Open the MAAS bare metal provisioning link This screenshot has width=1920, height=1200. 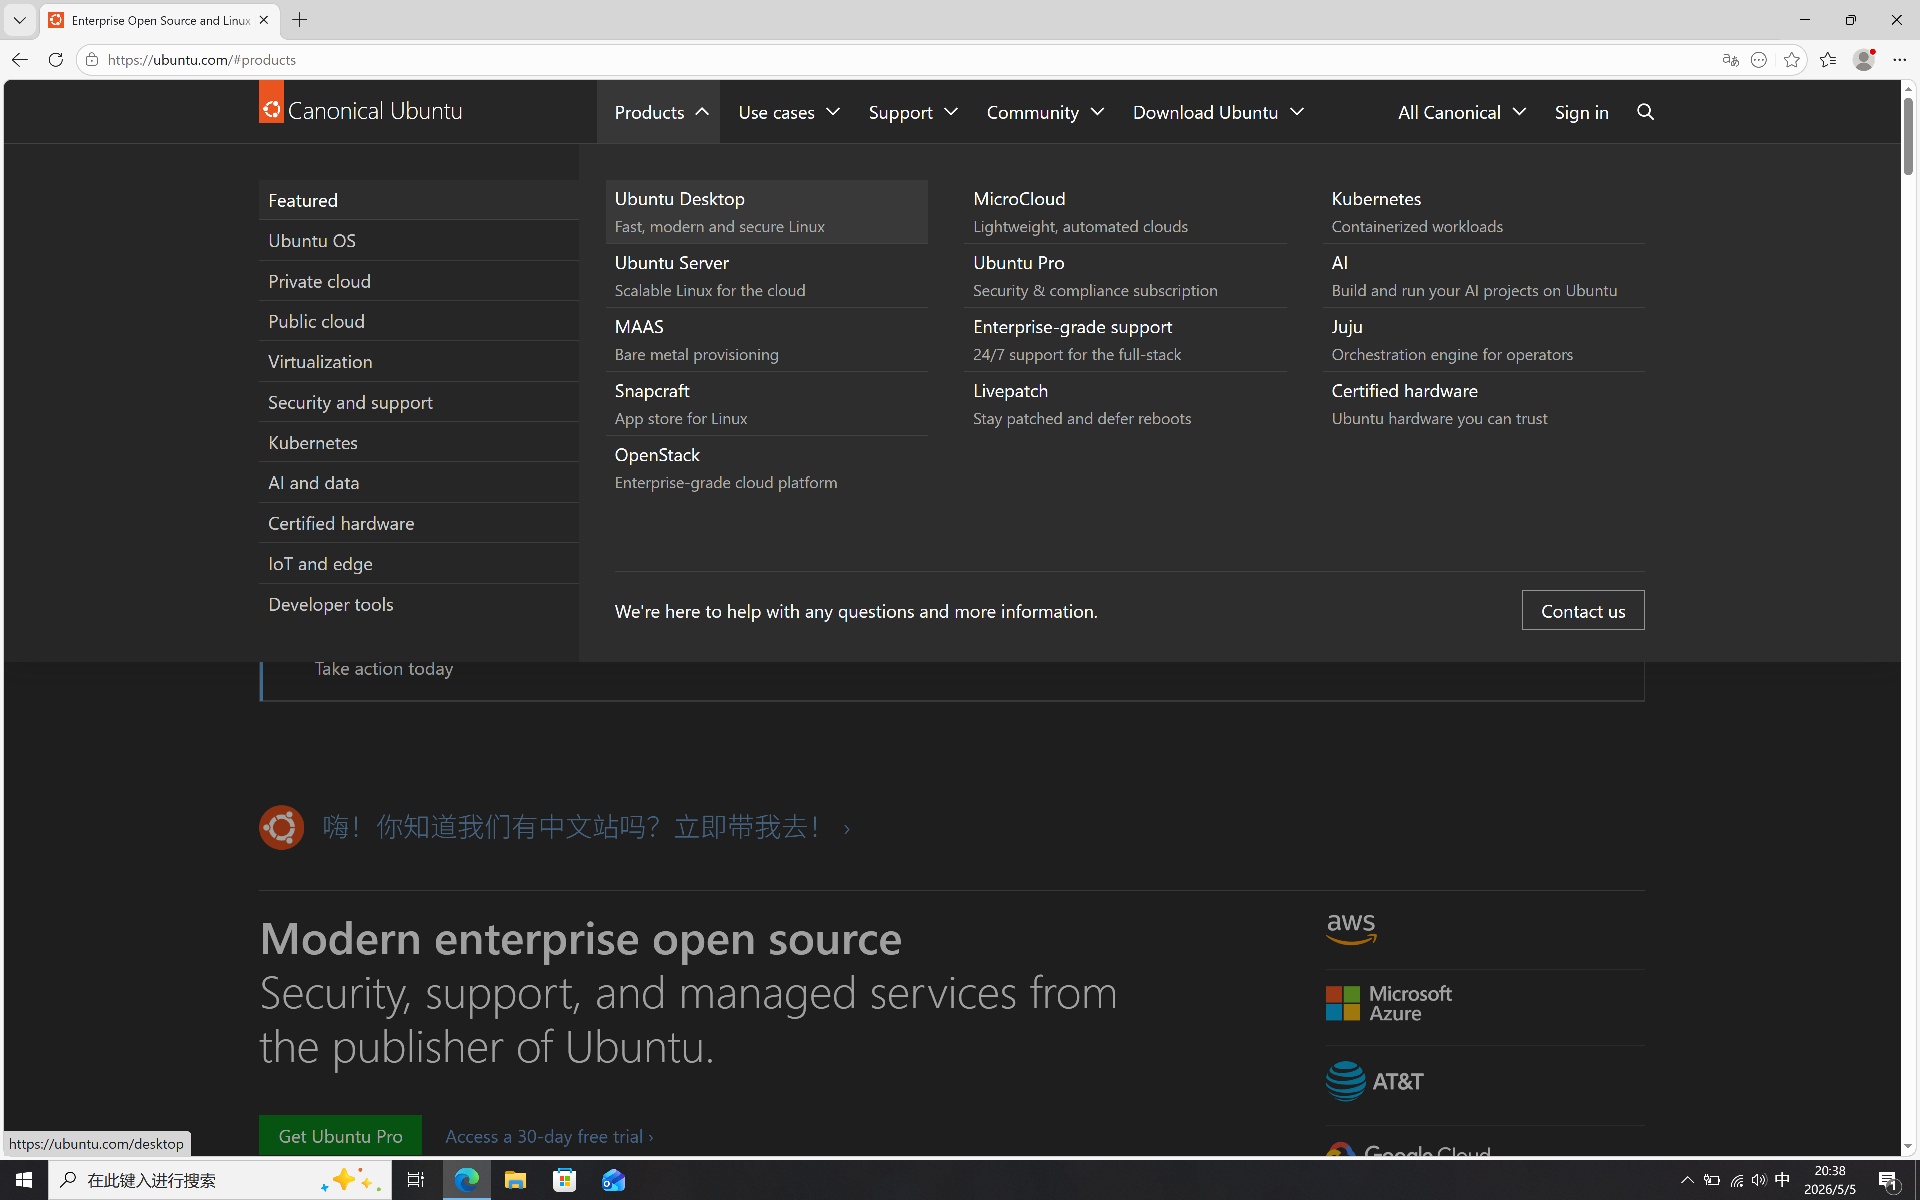pos(766,340)
